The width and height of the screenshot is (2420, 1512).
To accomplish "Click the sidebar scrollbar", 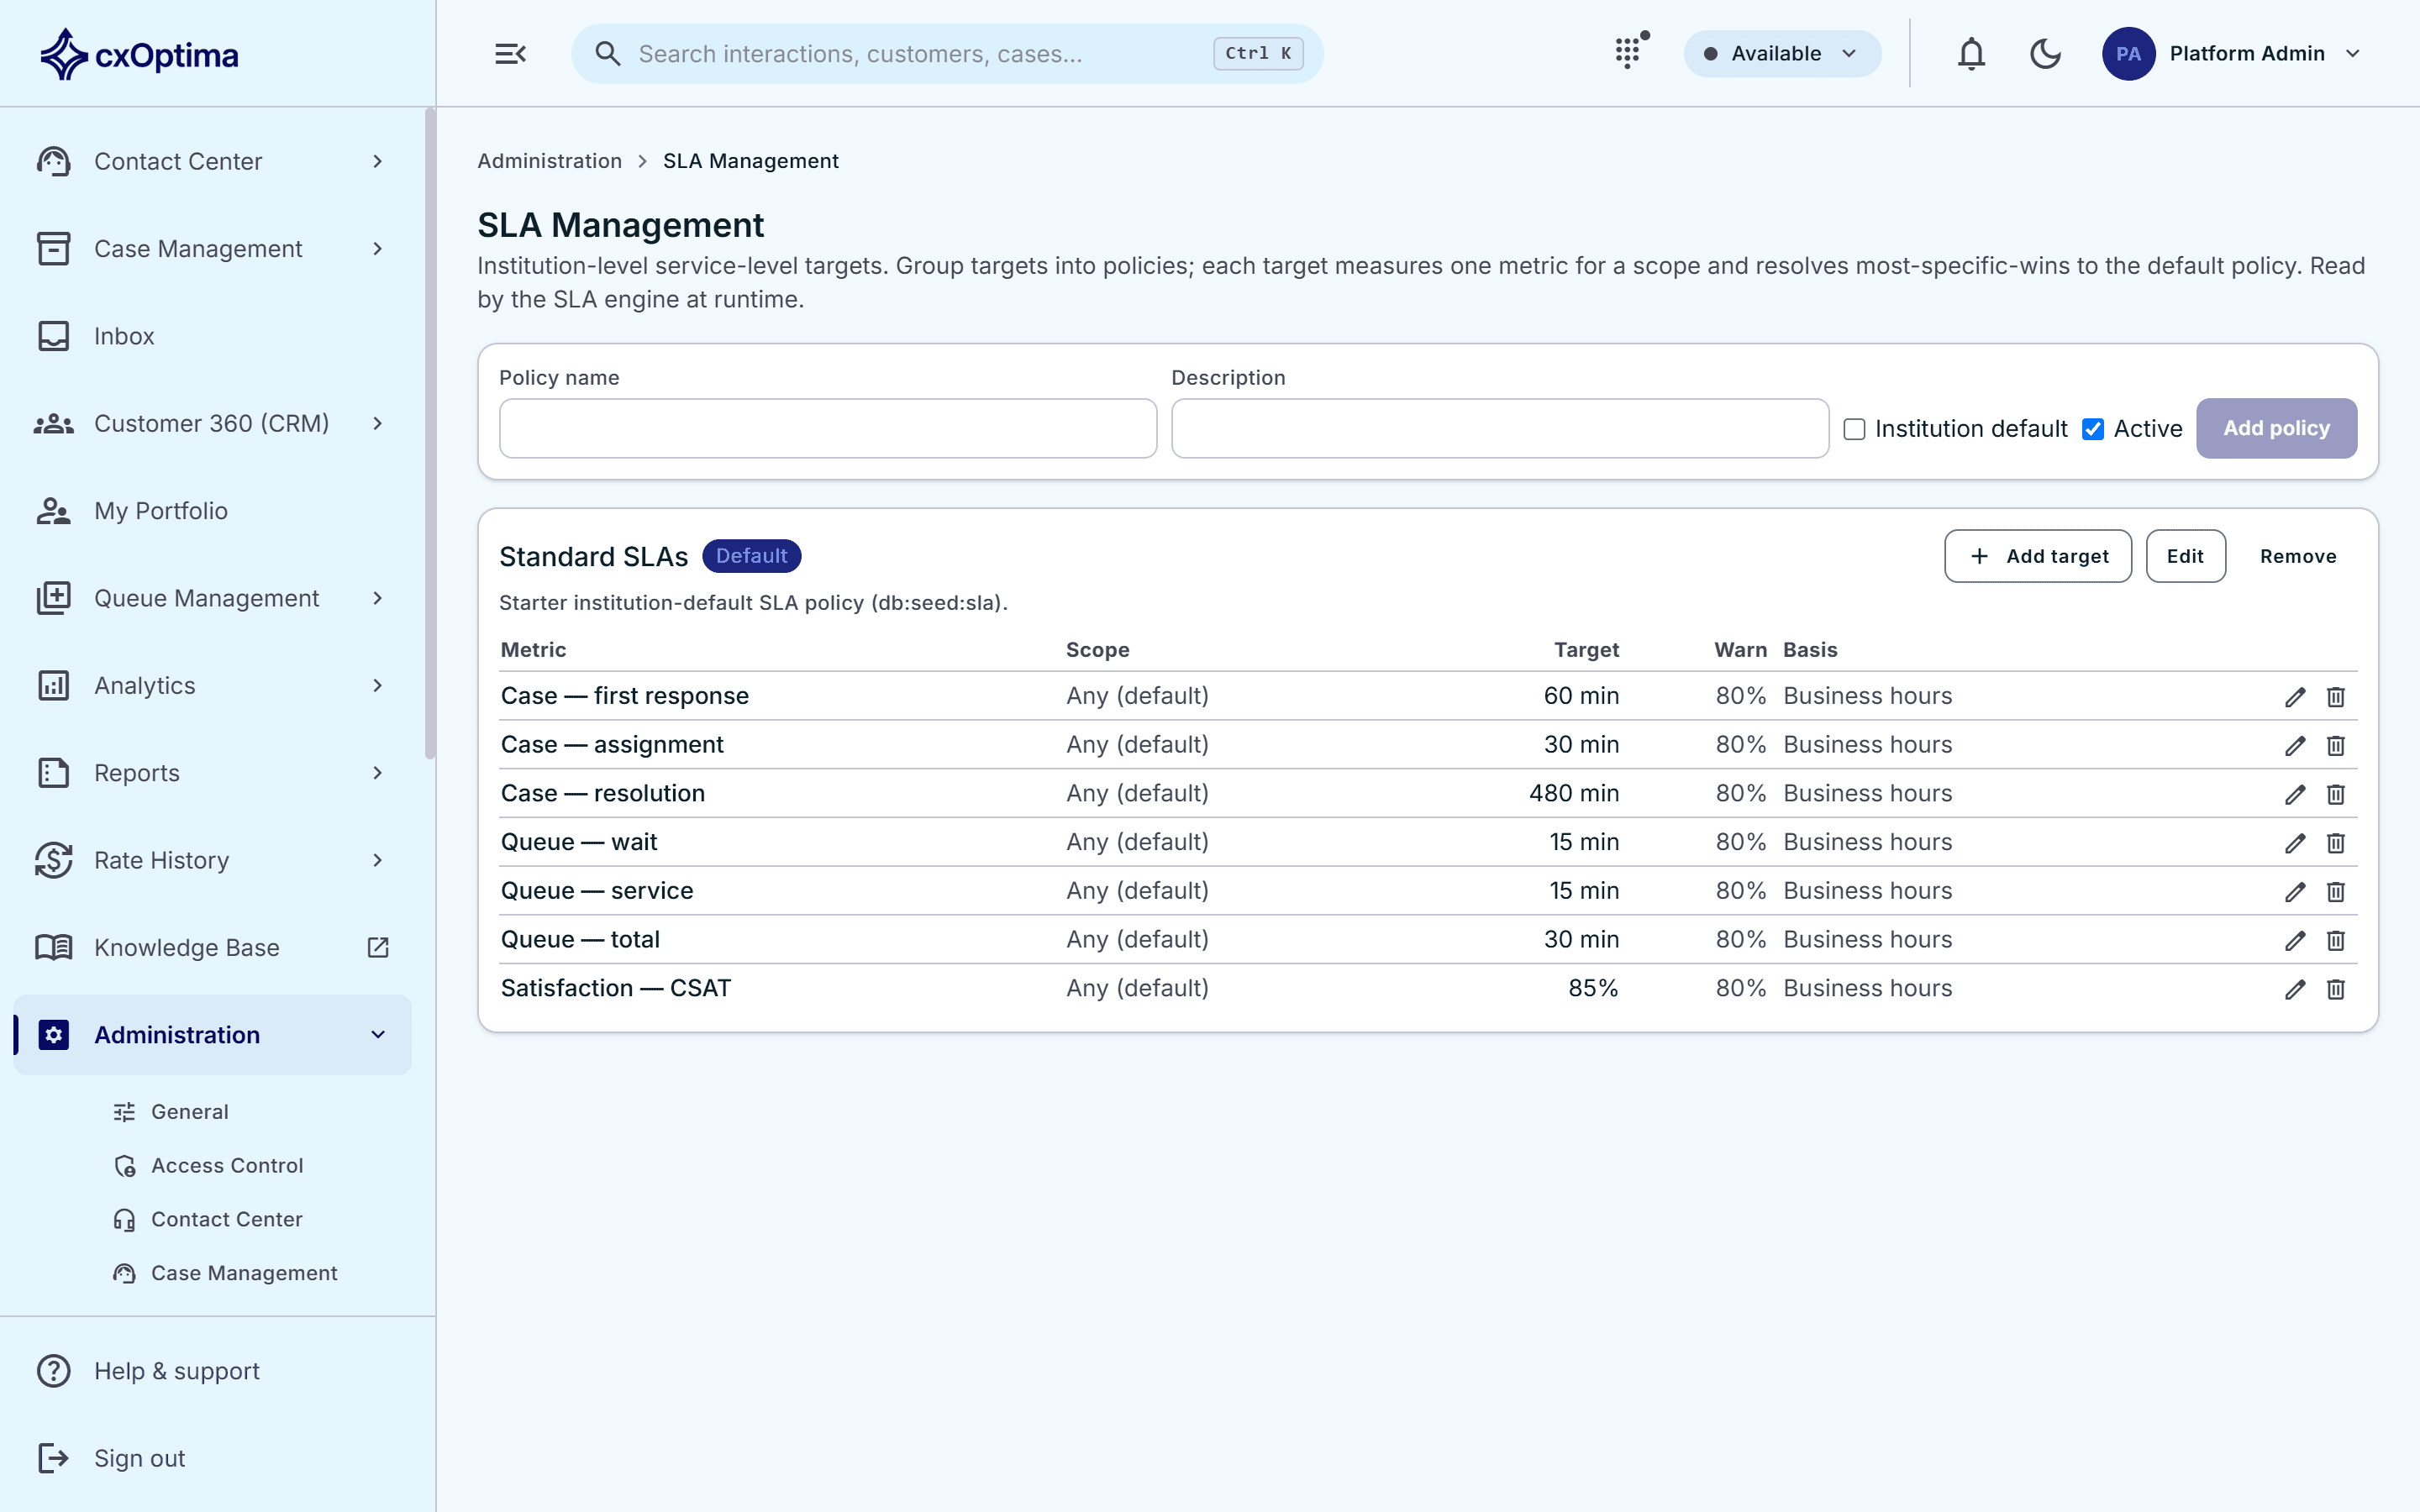I will 430,434.
